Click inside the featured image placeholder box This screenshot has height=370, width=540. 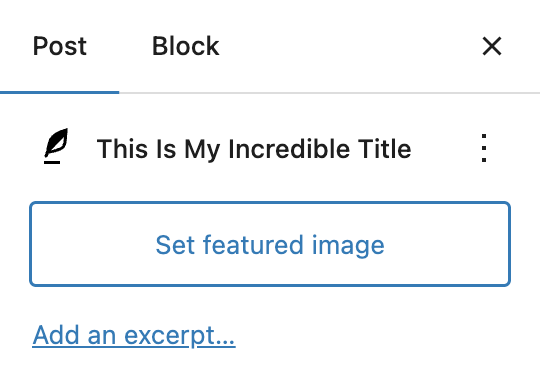click(270, 244)
